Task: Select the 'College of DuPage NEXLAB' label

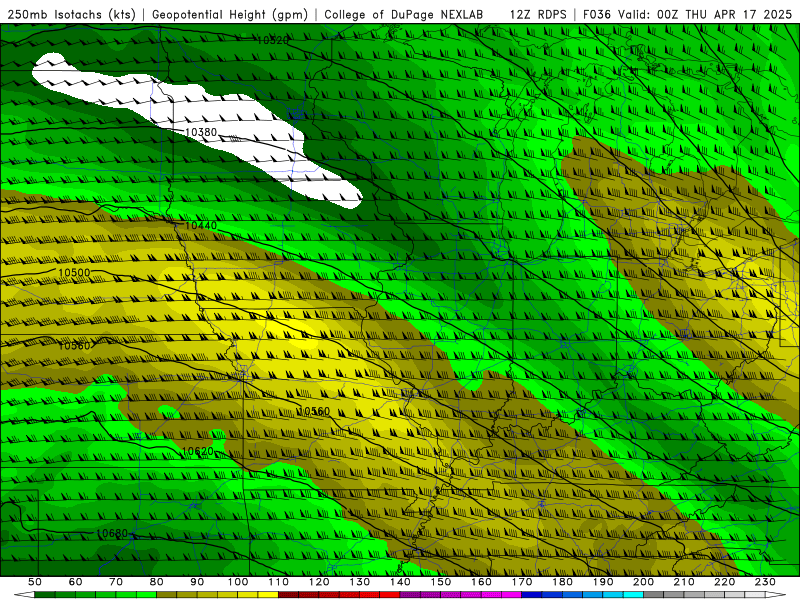Action: 404,14
